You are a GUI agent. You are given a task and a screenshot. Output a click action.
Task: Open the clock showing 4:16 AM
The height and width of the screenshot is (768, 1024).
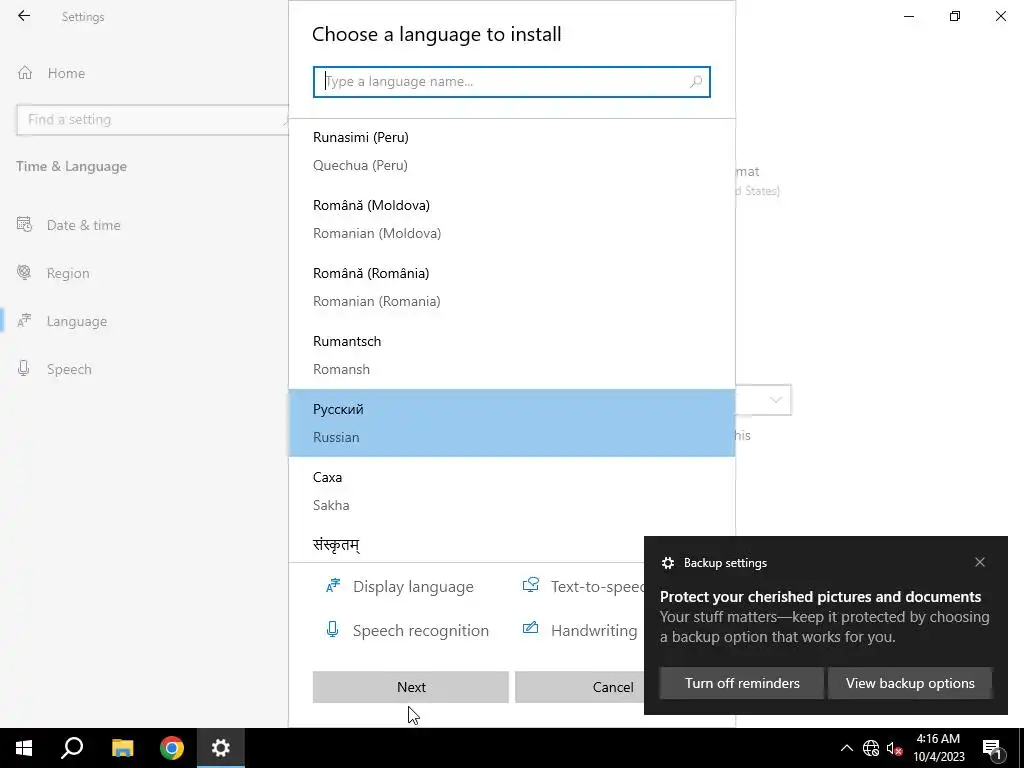pyautogui.click(x=938, y=748)
